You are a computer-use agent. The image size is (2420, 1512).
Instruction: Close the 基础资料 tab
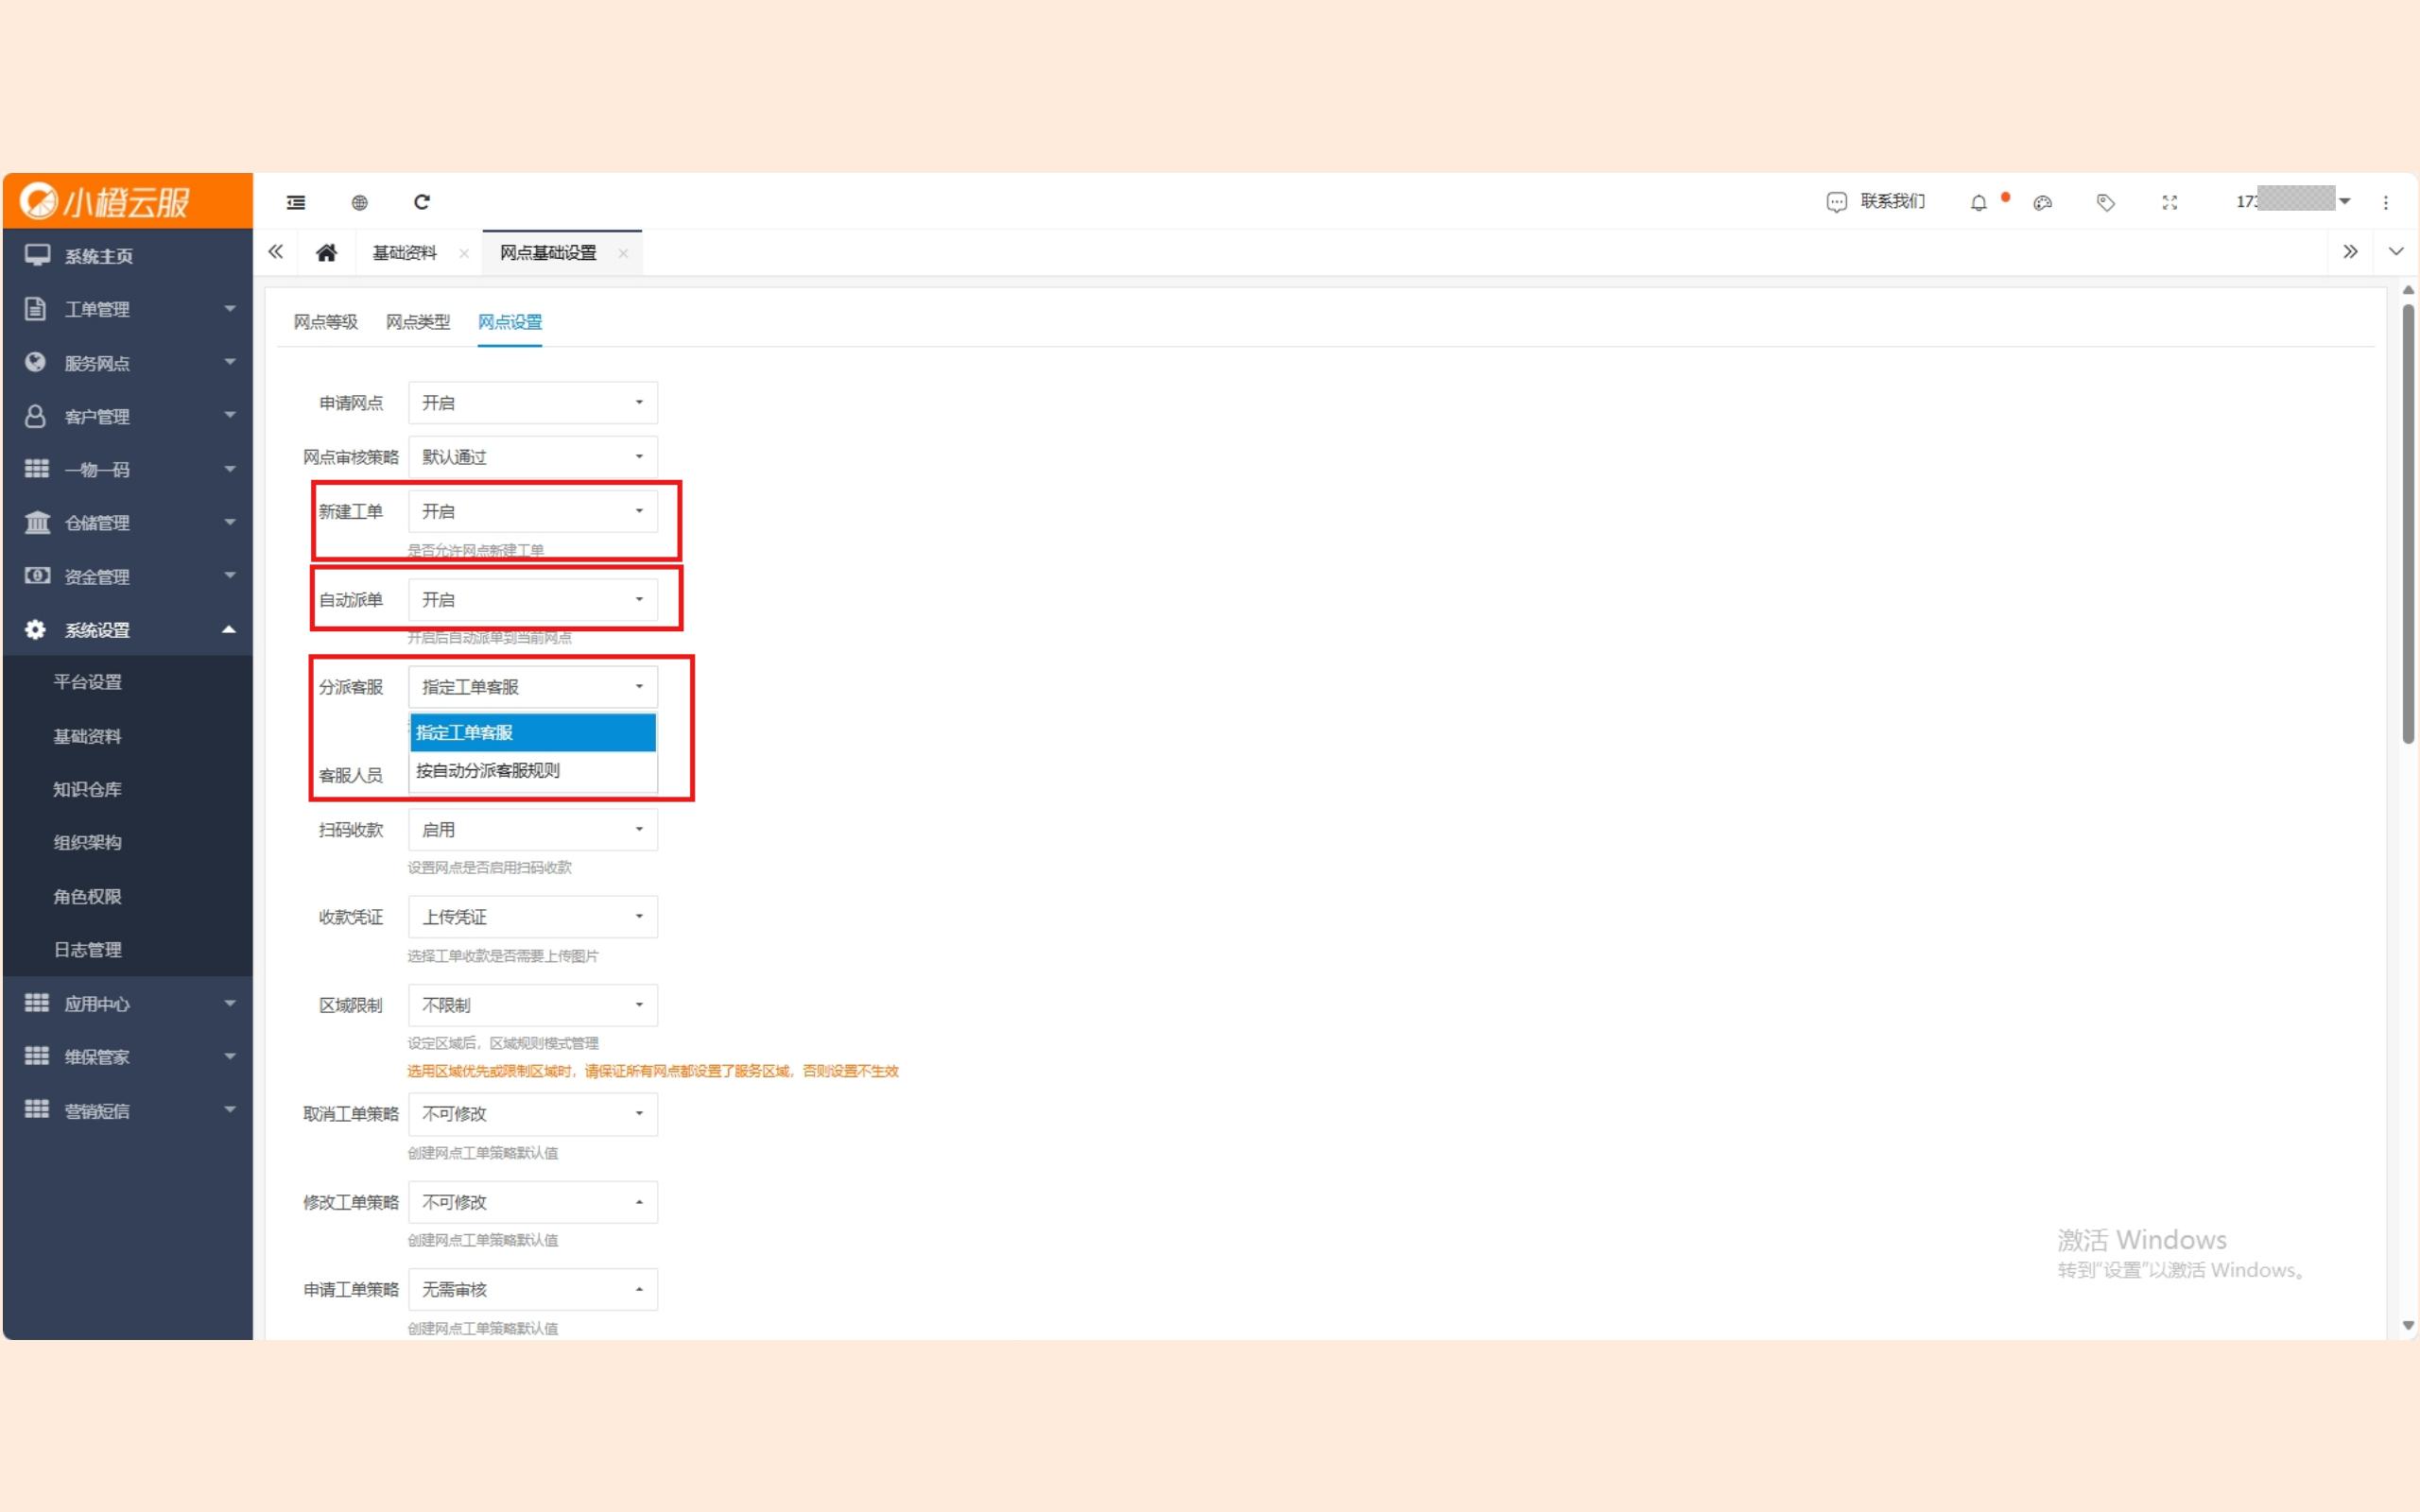(464, 254)
